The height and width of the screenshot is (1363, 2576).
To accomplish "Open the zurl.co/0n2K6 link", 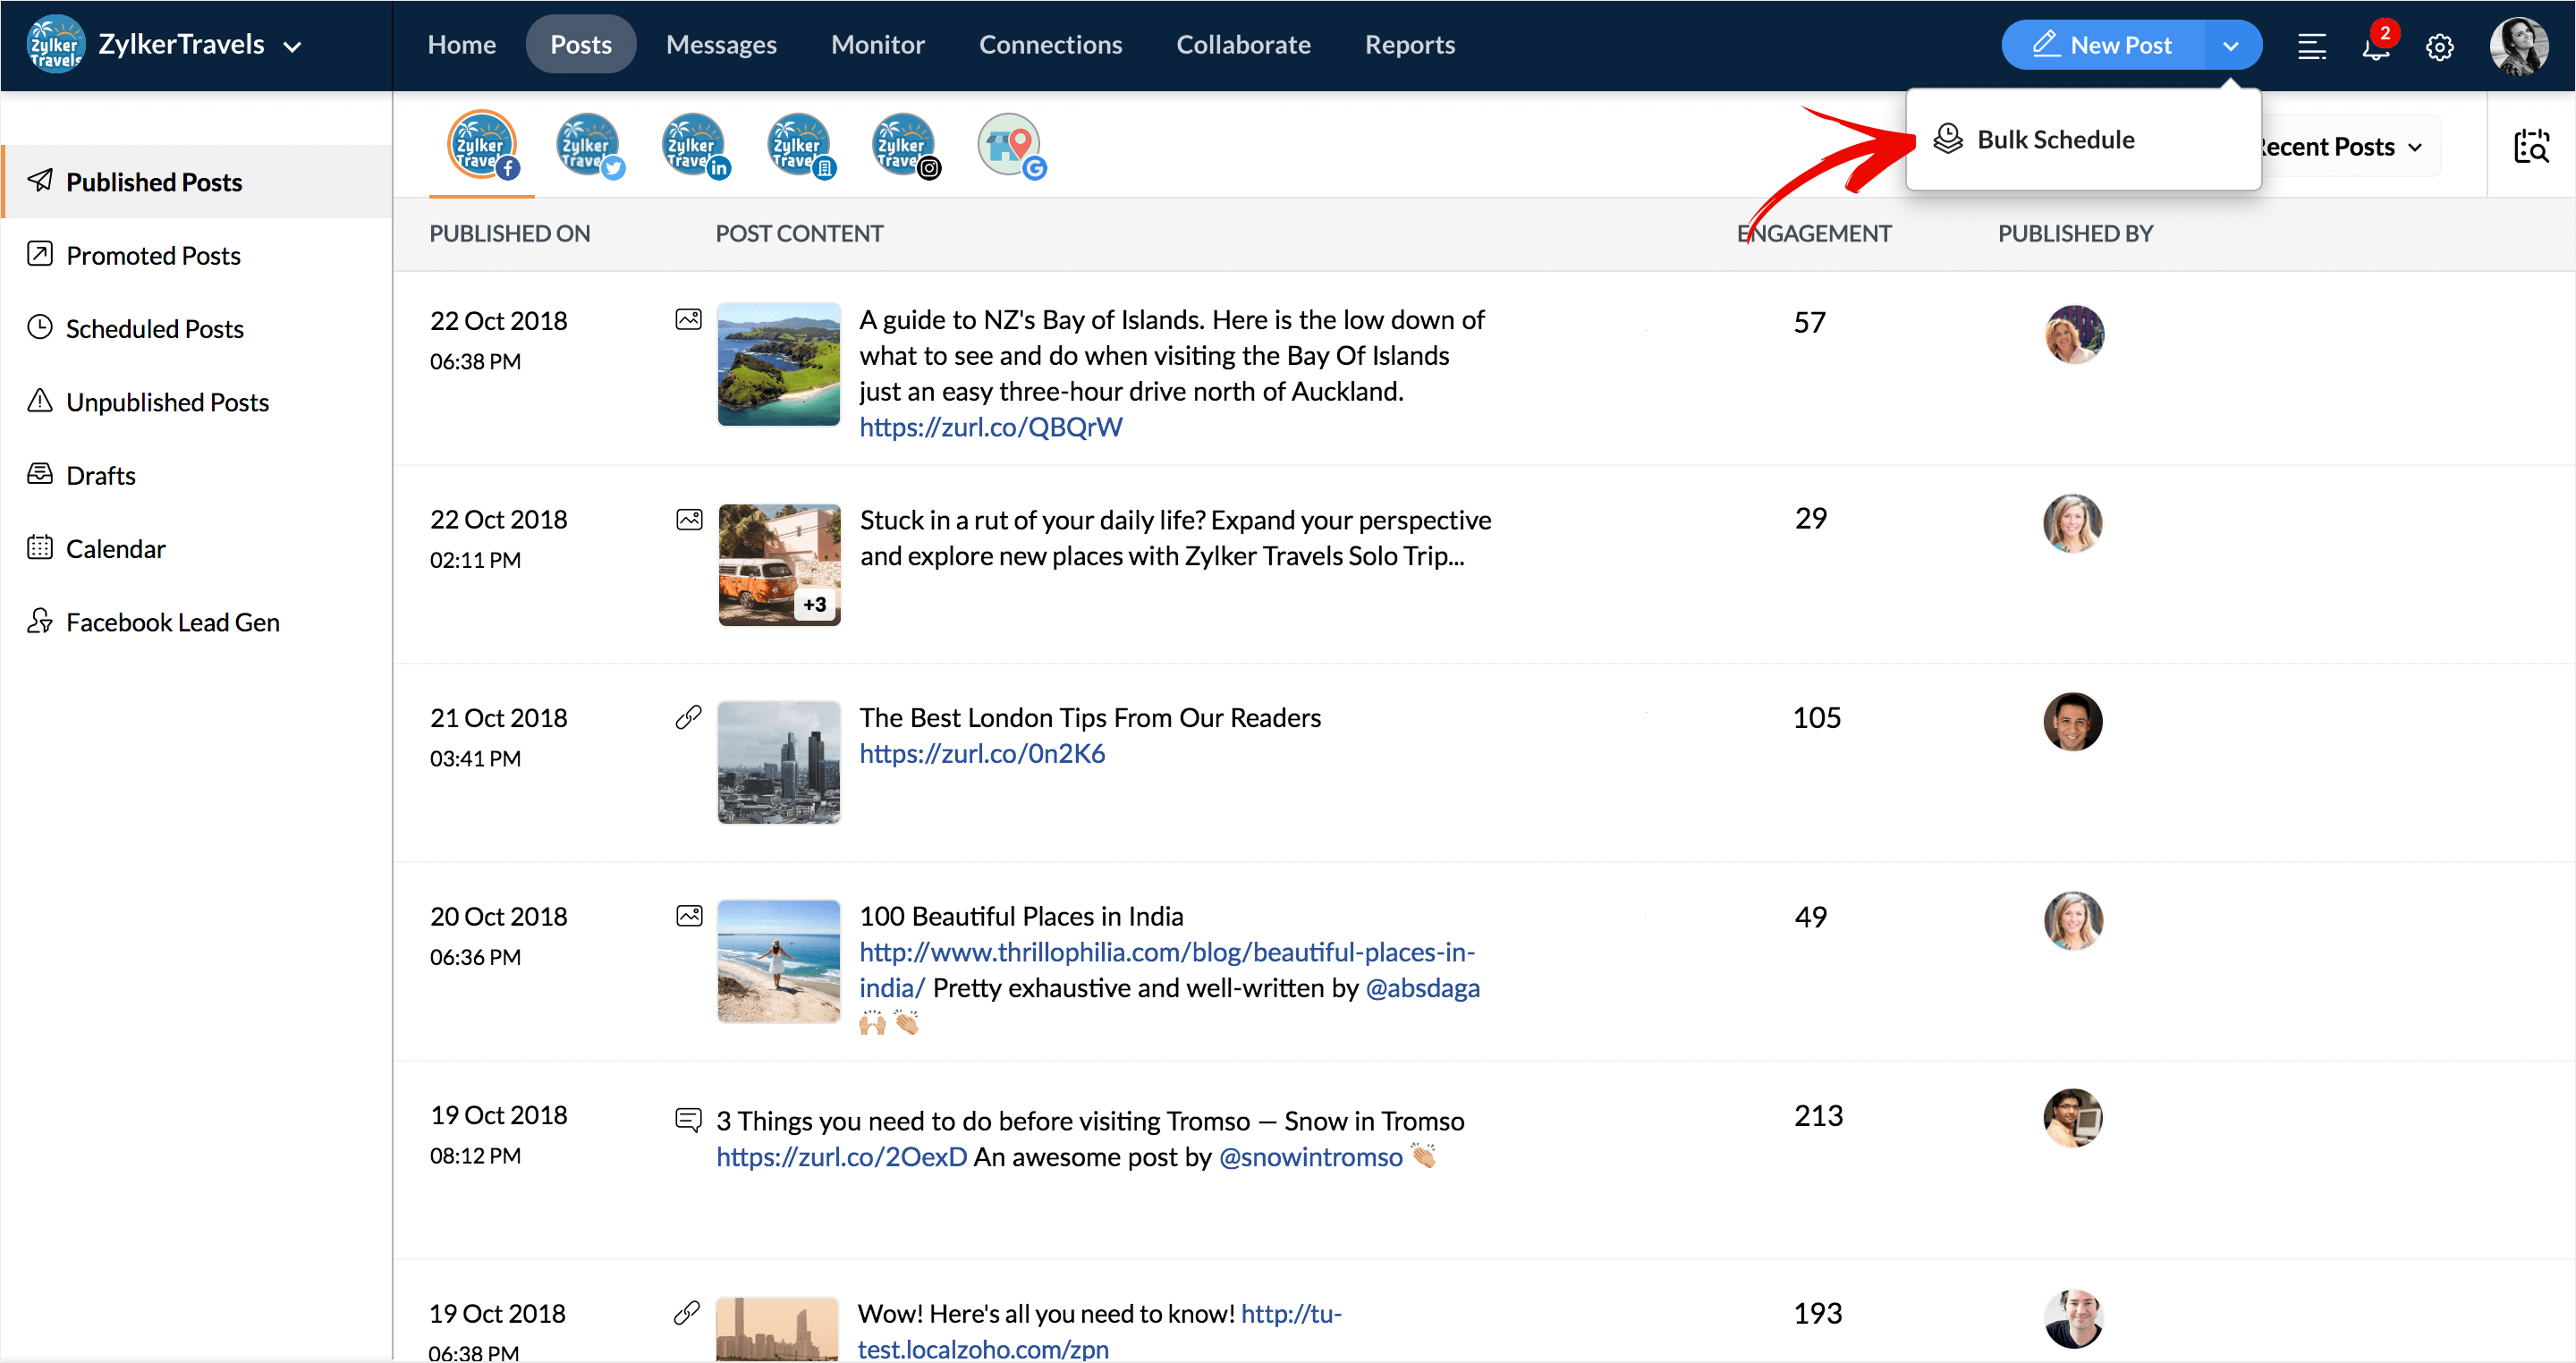I will click(x=982, y=753).
